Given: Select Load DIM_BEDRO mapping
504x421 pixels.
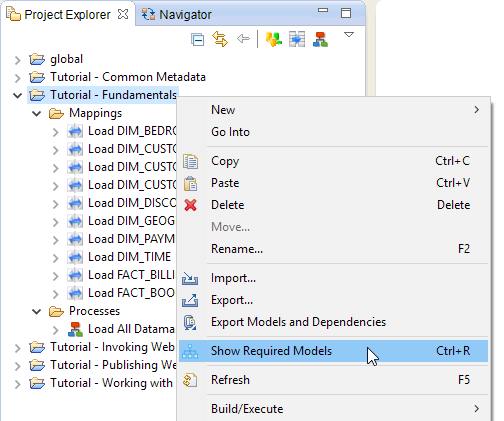Looking at the screenshot, I should 132,131.
